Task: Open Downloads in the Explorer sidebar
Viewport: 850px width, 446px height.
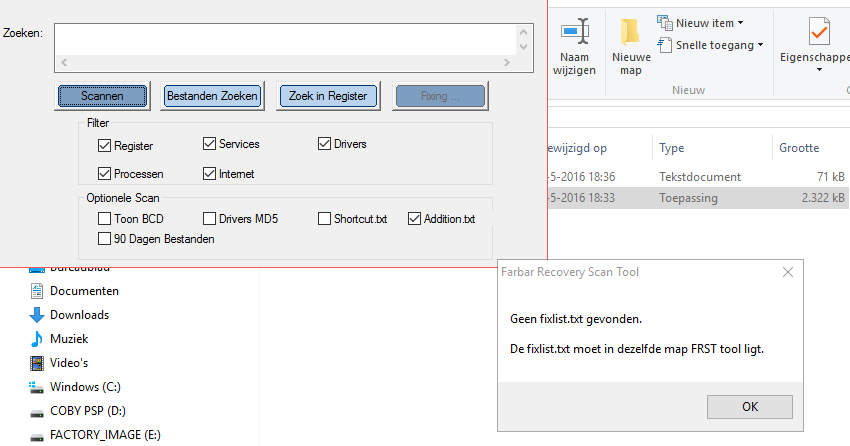Action: (x=79, y=315)
